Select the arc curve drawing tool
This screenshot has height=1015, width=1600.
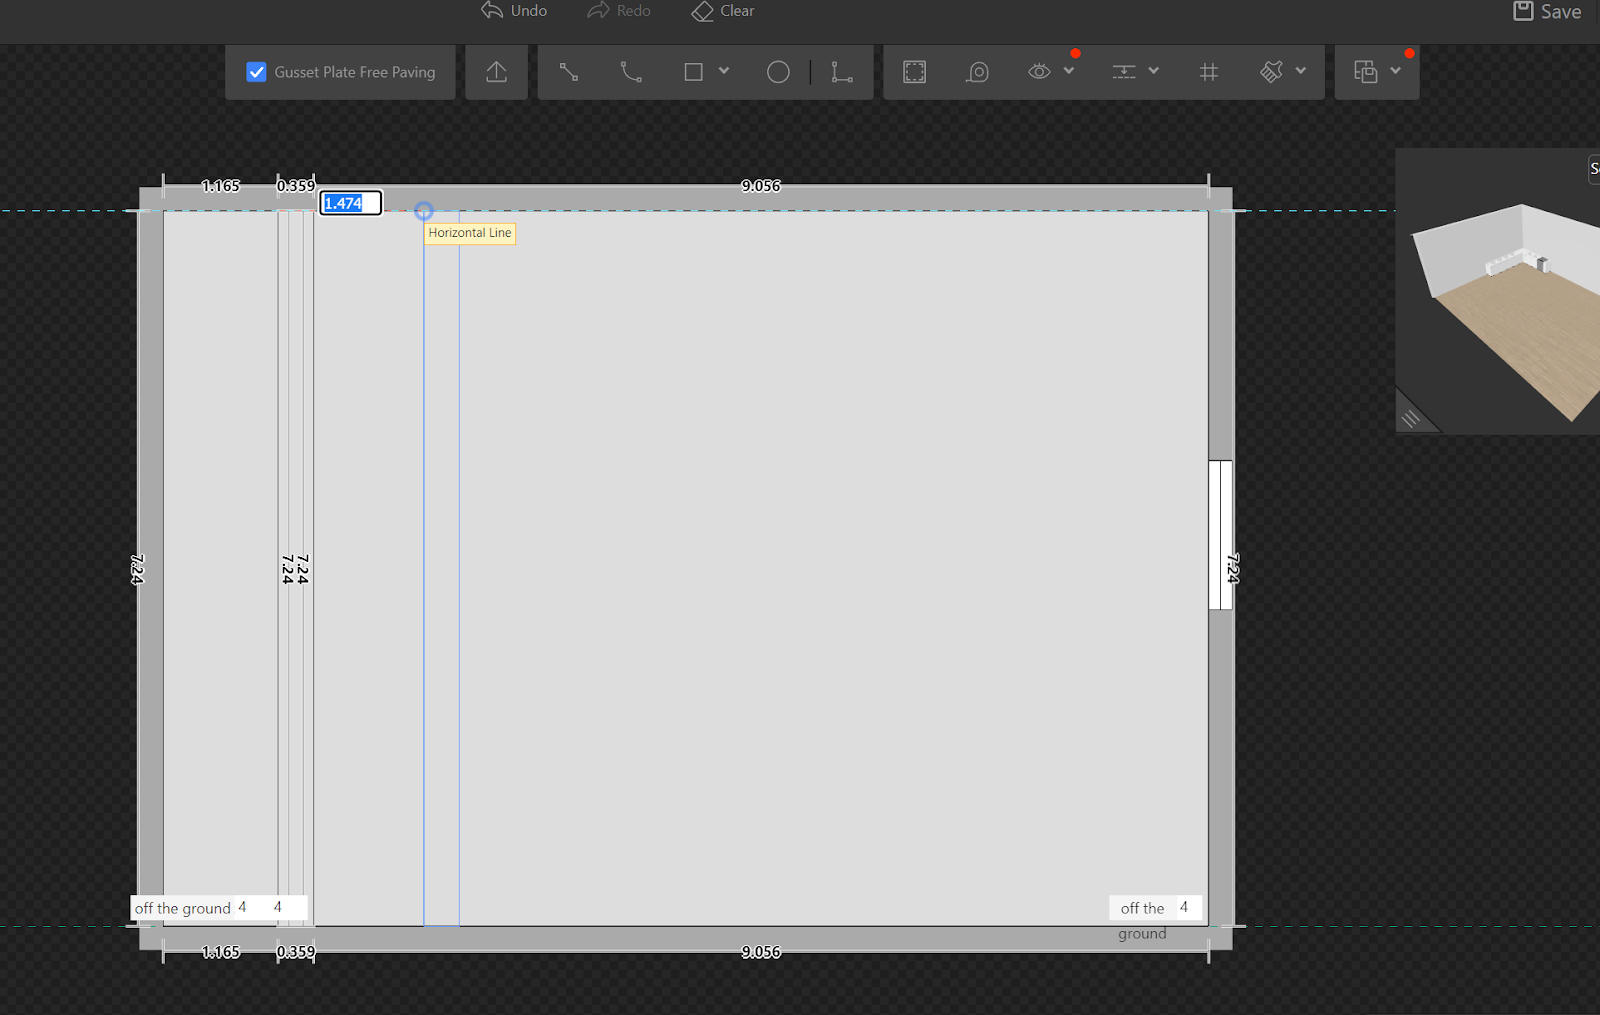click(631, 72)
